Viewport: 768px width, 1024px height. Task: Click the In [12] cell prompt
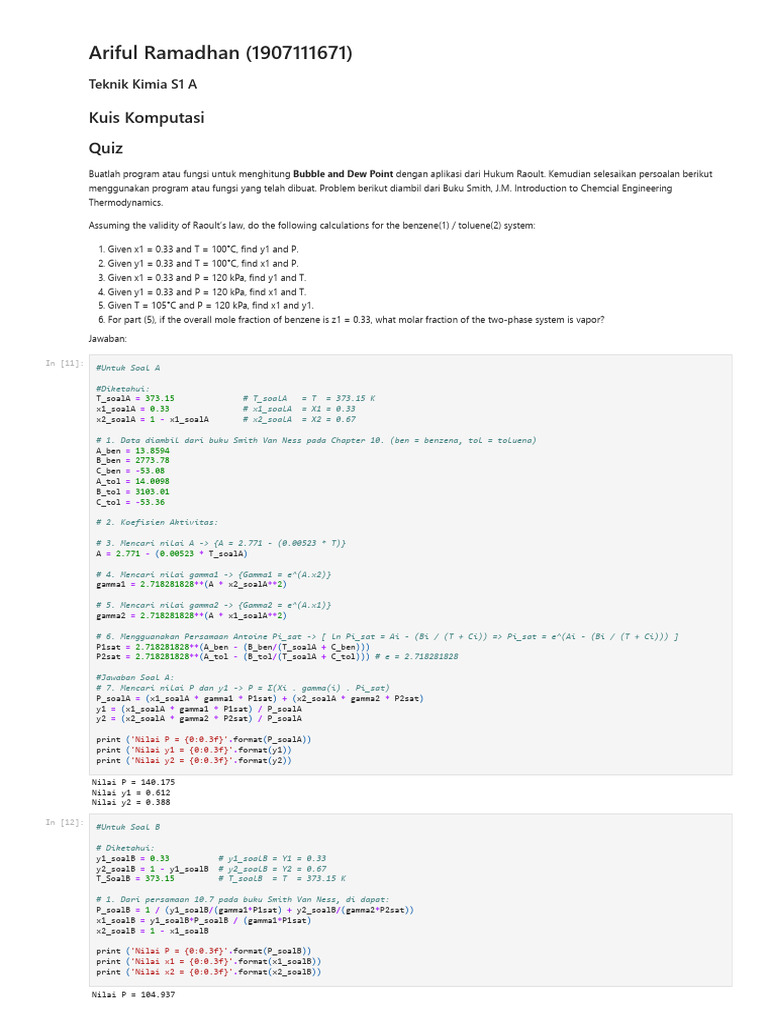pos(64,822)
